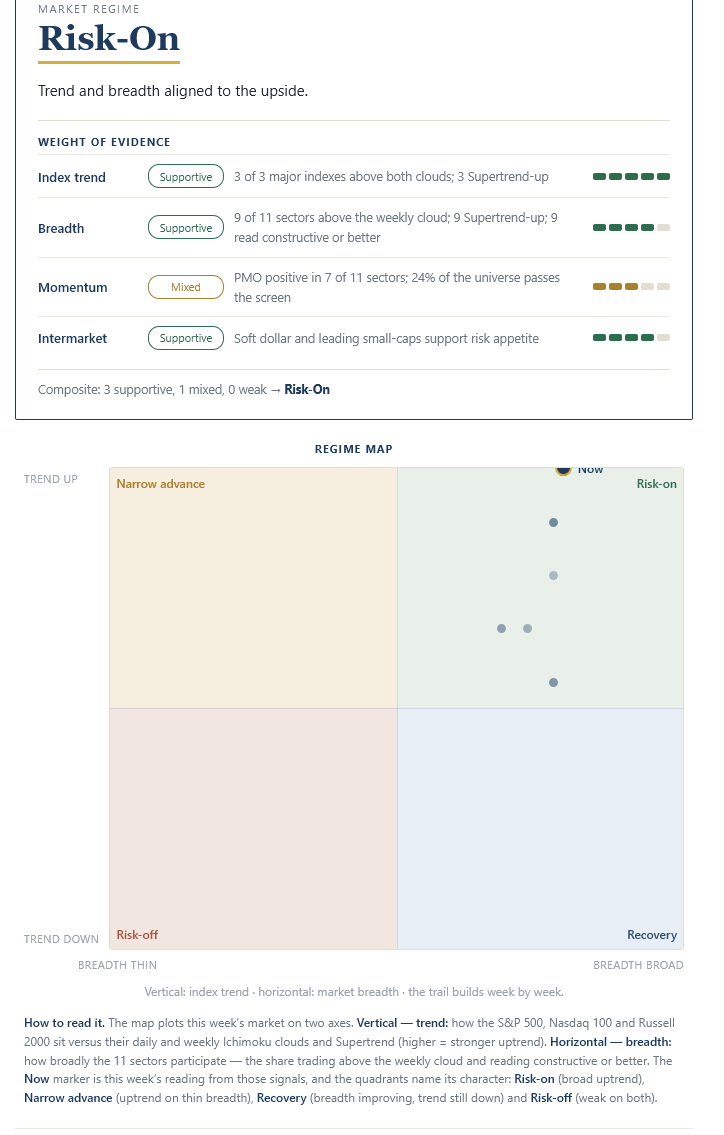The height and width of the screenshot is (1135, 724).
Task: Click the bold Risk-On in composite line
Action: coord(307,389)
